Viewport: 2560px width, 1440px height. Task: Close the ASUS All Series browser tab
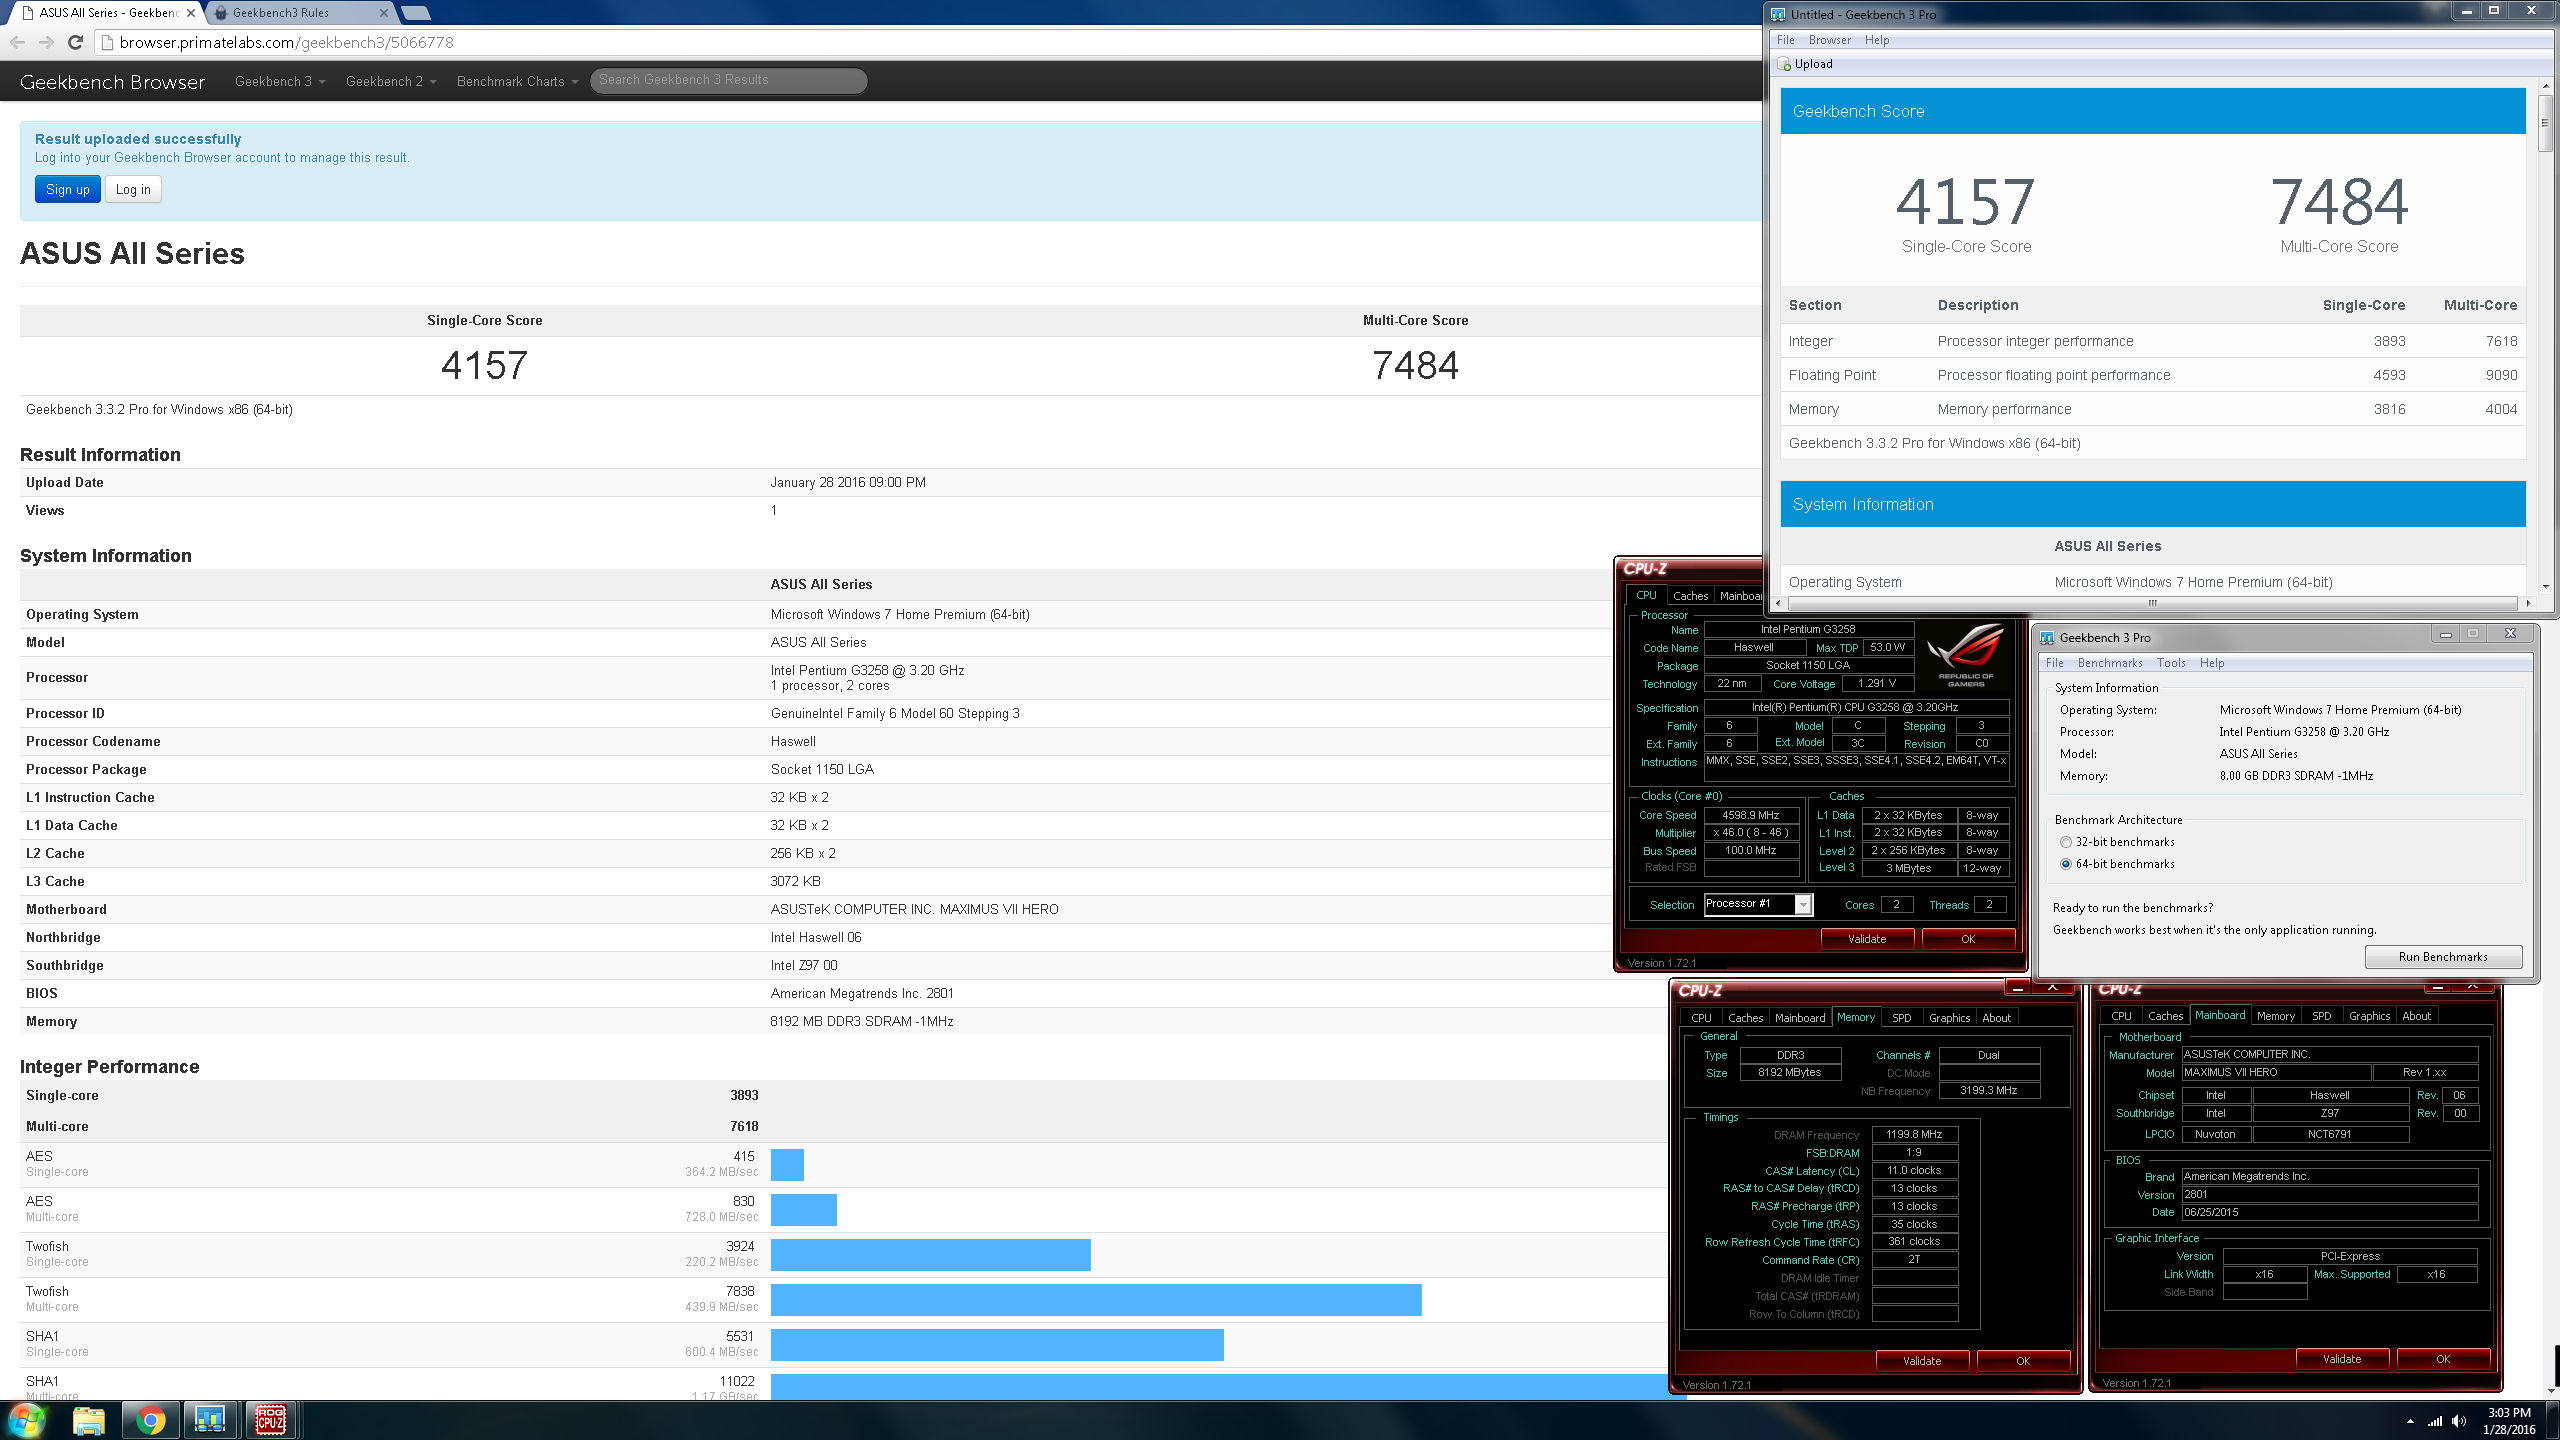191,13
